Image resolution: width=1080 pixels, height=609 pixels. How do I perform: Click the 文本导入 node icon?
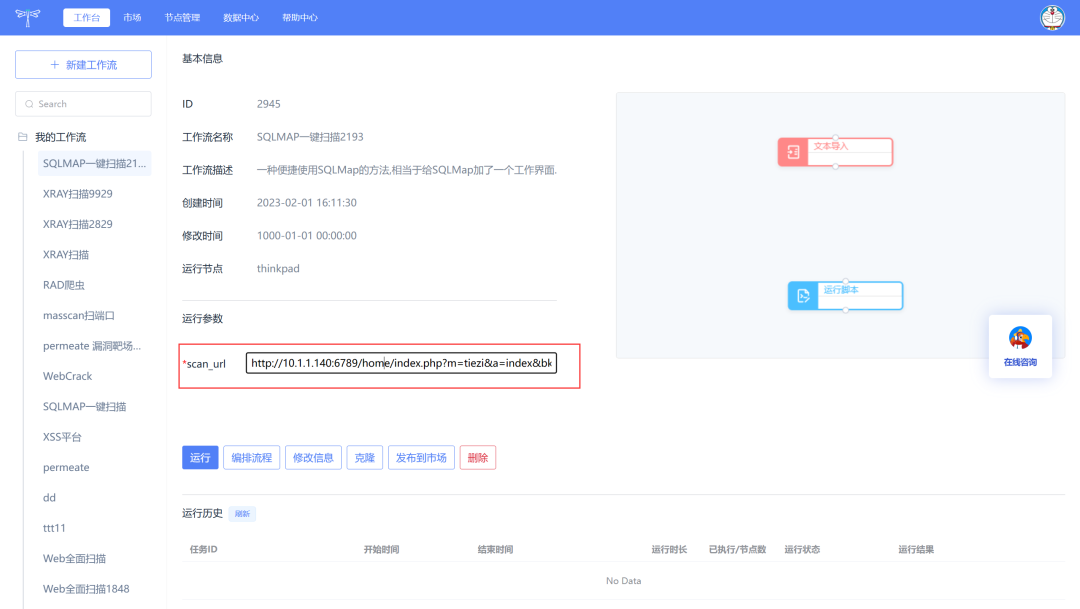coord(793,152)
